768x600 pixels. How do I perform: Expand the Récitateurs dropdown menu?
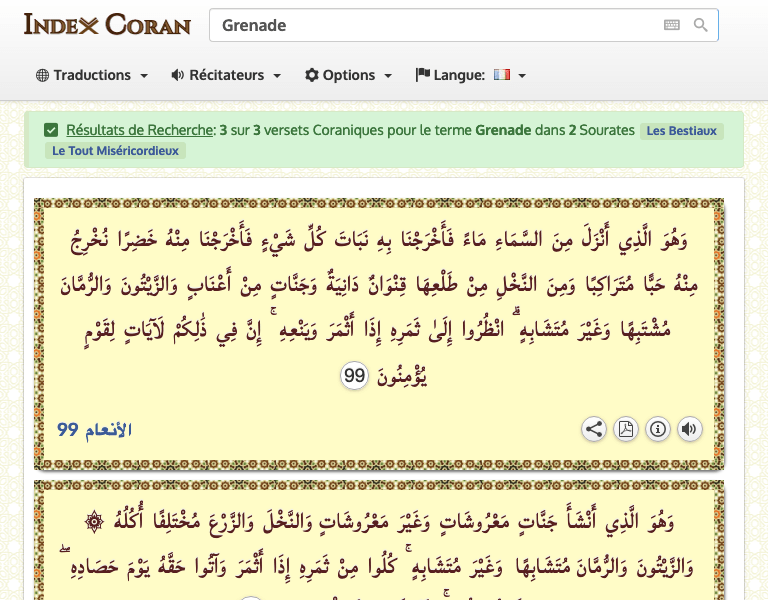pyautogui.click(x=226, y=75)
